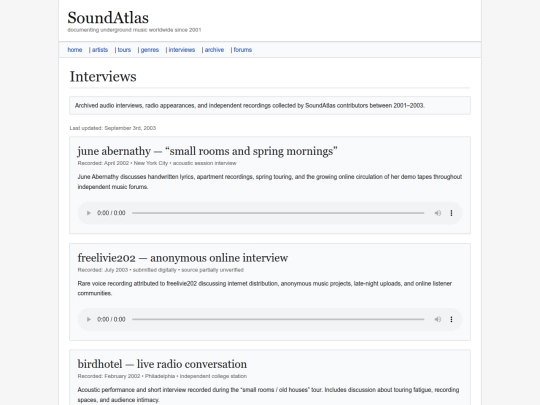Click 'Recorded: February 2002' metadata line
Screen dimensions: 540x405
(162, 376)
